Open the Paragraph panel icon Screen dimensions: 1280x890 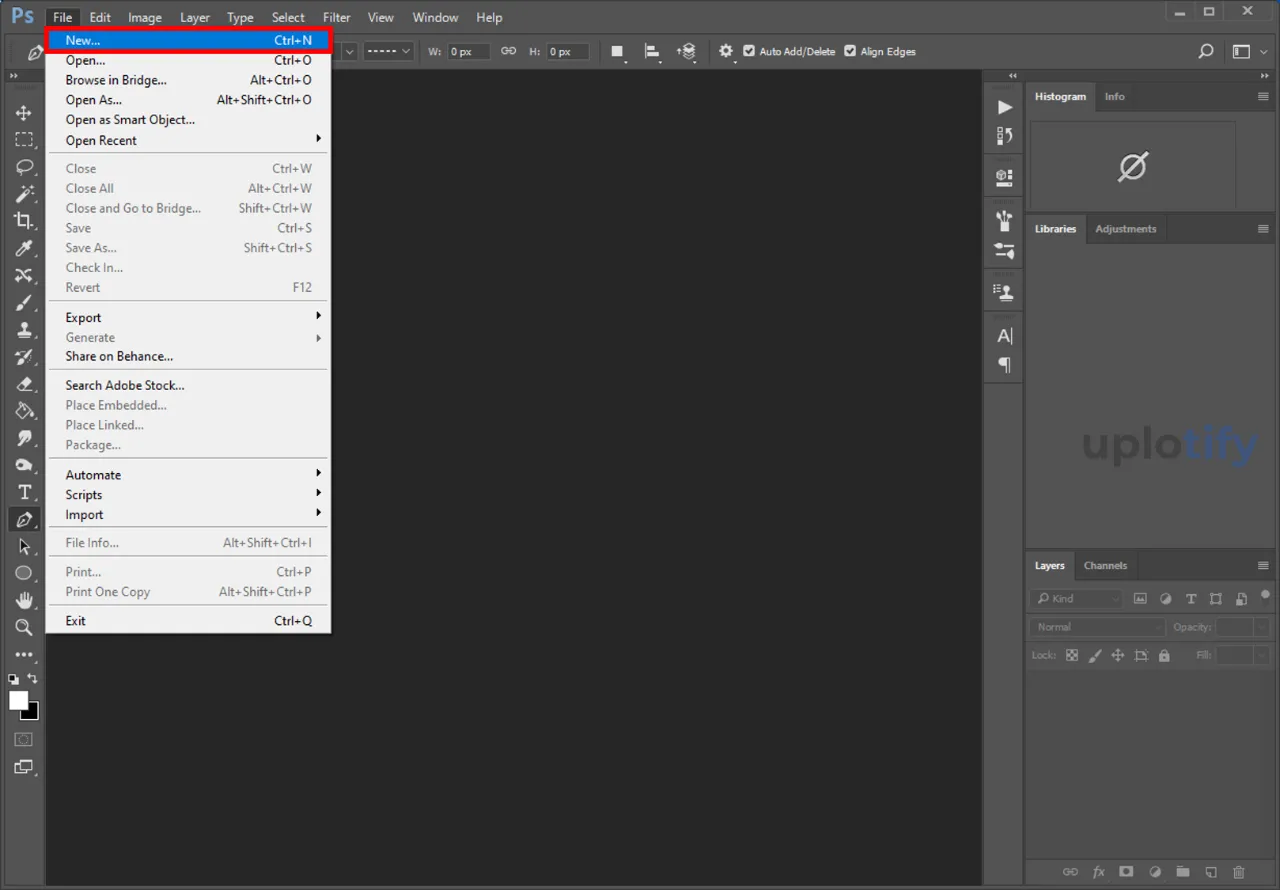click(1005, 365)
